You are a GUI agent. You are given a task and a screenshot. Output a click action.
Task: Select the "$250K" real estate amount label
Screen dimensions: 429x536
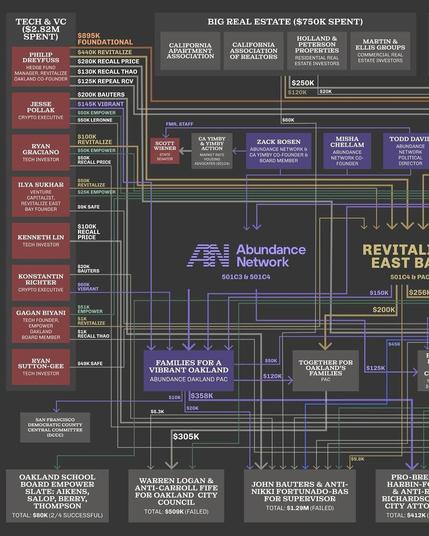click(303, 83)
